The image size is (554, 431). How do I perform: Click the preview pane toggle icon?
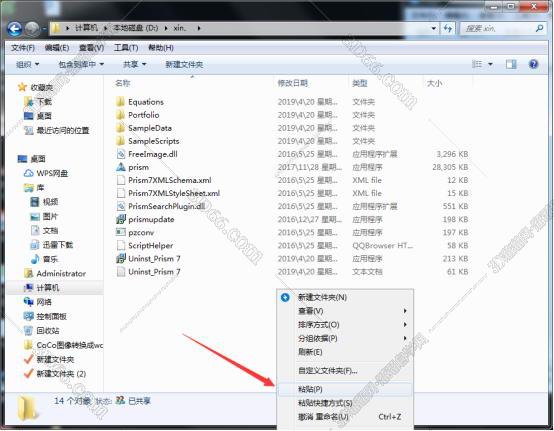(511, 64)
